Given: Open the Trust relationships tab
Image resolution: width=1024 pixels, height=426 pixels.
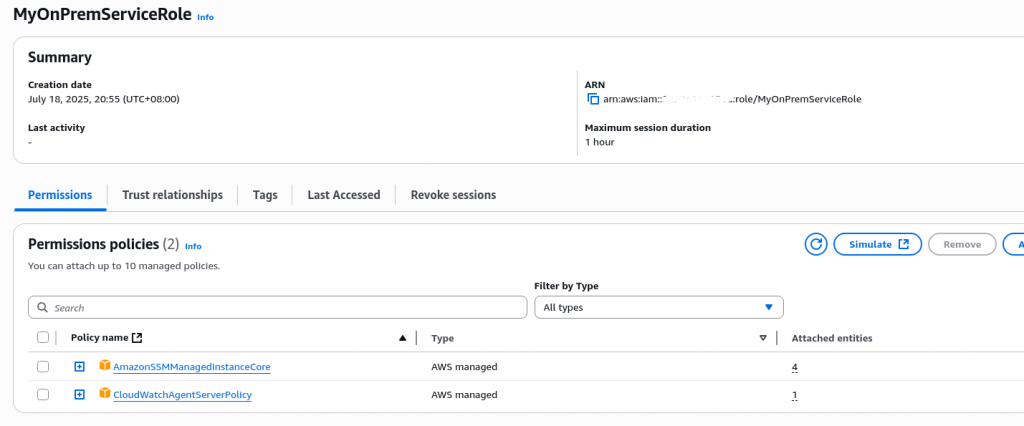Looking at the screenshot, I should coord(172,195).
